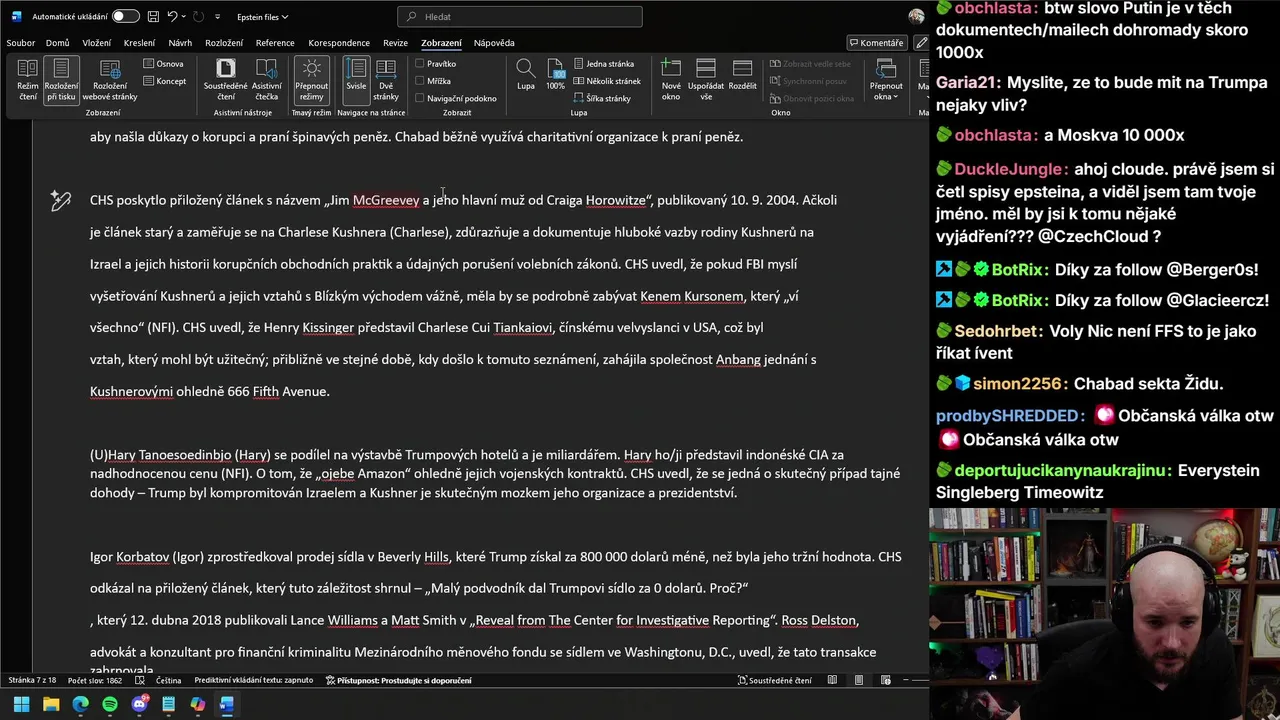Click Stránka 7 z 18 indicator
The width and height of the screenshot is (1280, 720).
click(32, 680)
